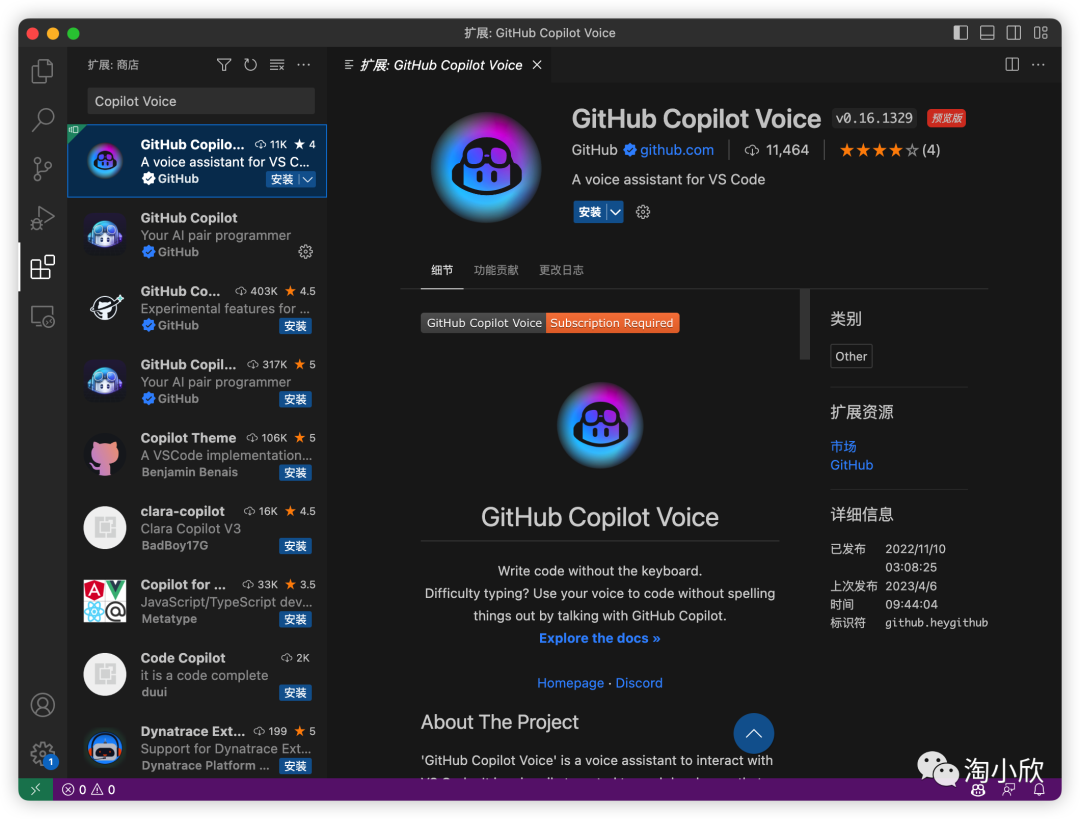
Task: Click the split editor icon top right
Action: [1011, 64]
